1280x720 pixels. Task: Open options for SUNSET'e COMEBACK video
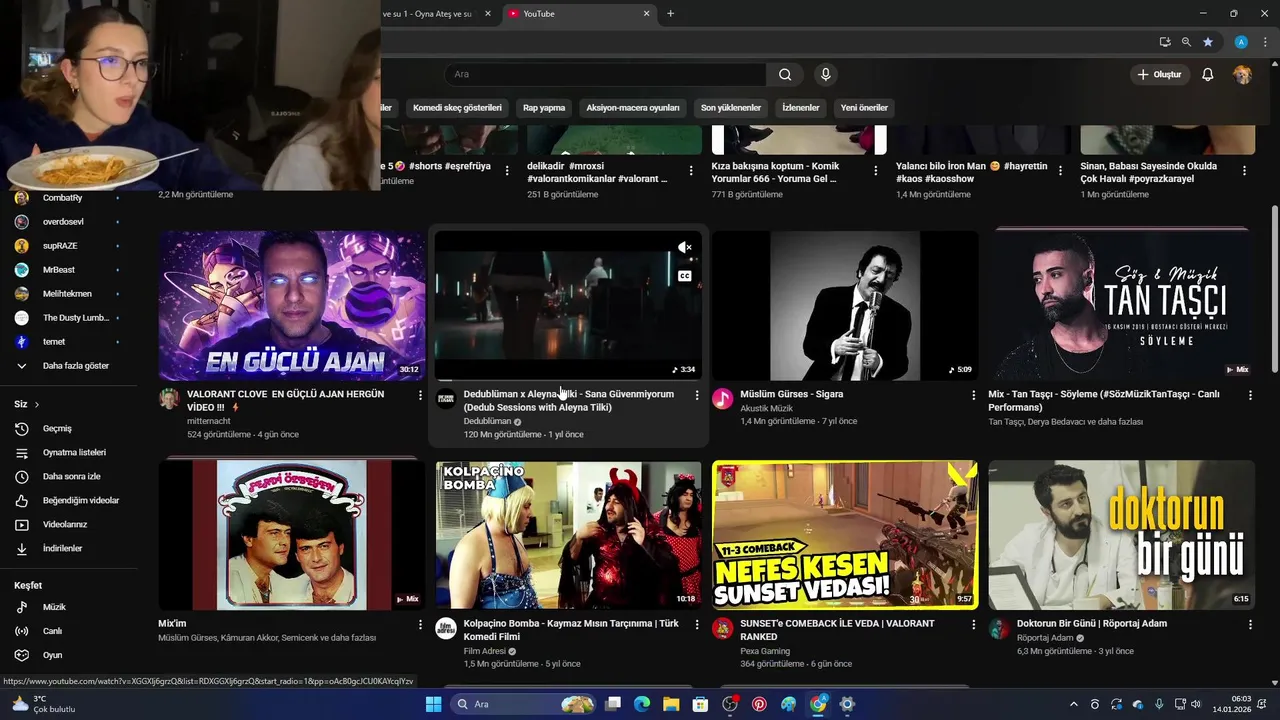[x=974, y=624]
